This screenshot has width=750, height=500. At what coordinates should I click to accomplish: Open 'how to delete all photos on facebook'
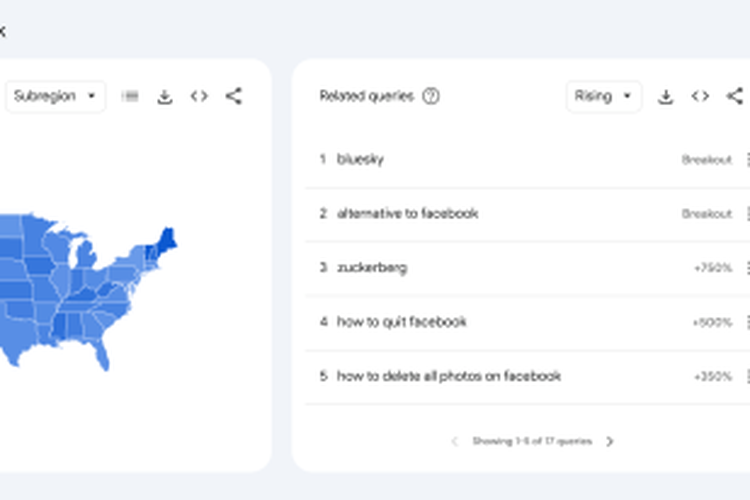pos(448,376)
